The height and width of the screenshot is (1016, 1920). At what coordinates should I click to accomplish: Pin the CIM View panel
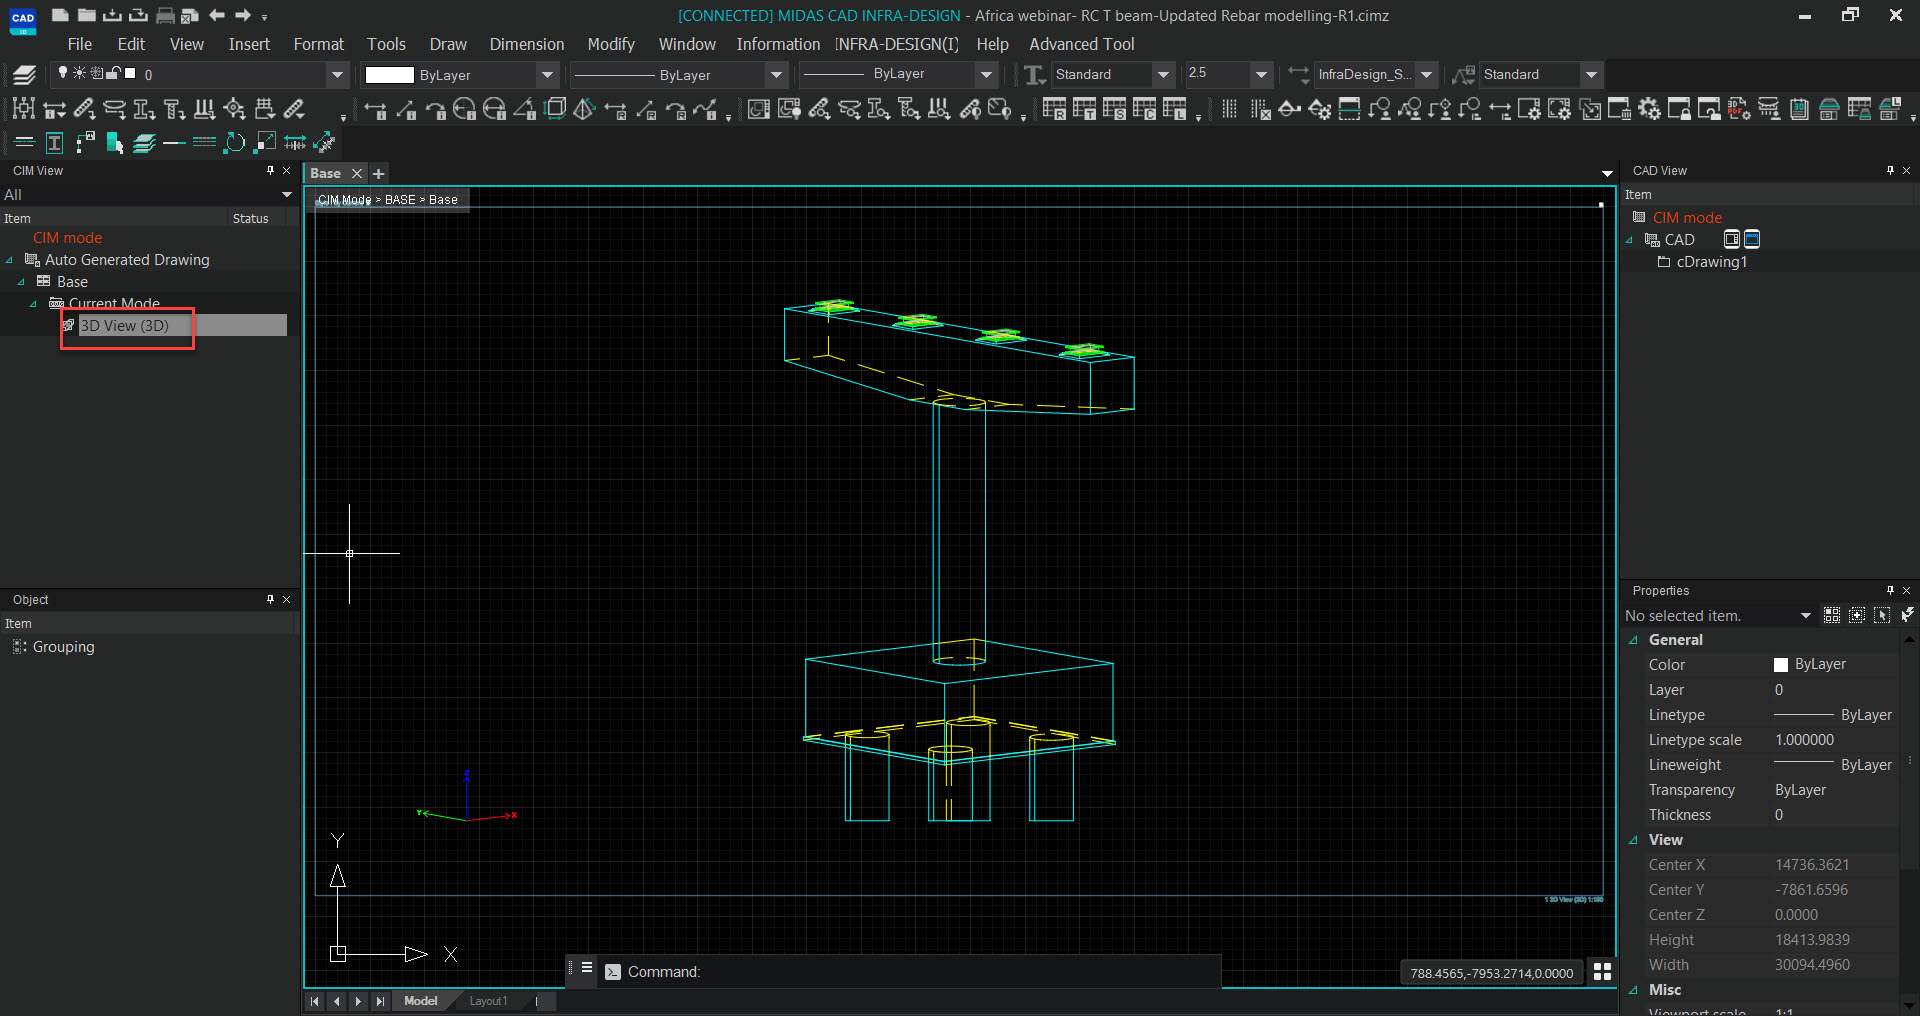click(x=270, y=170)
